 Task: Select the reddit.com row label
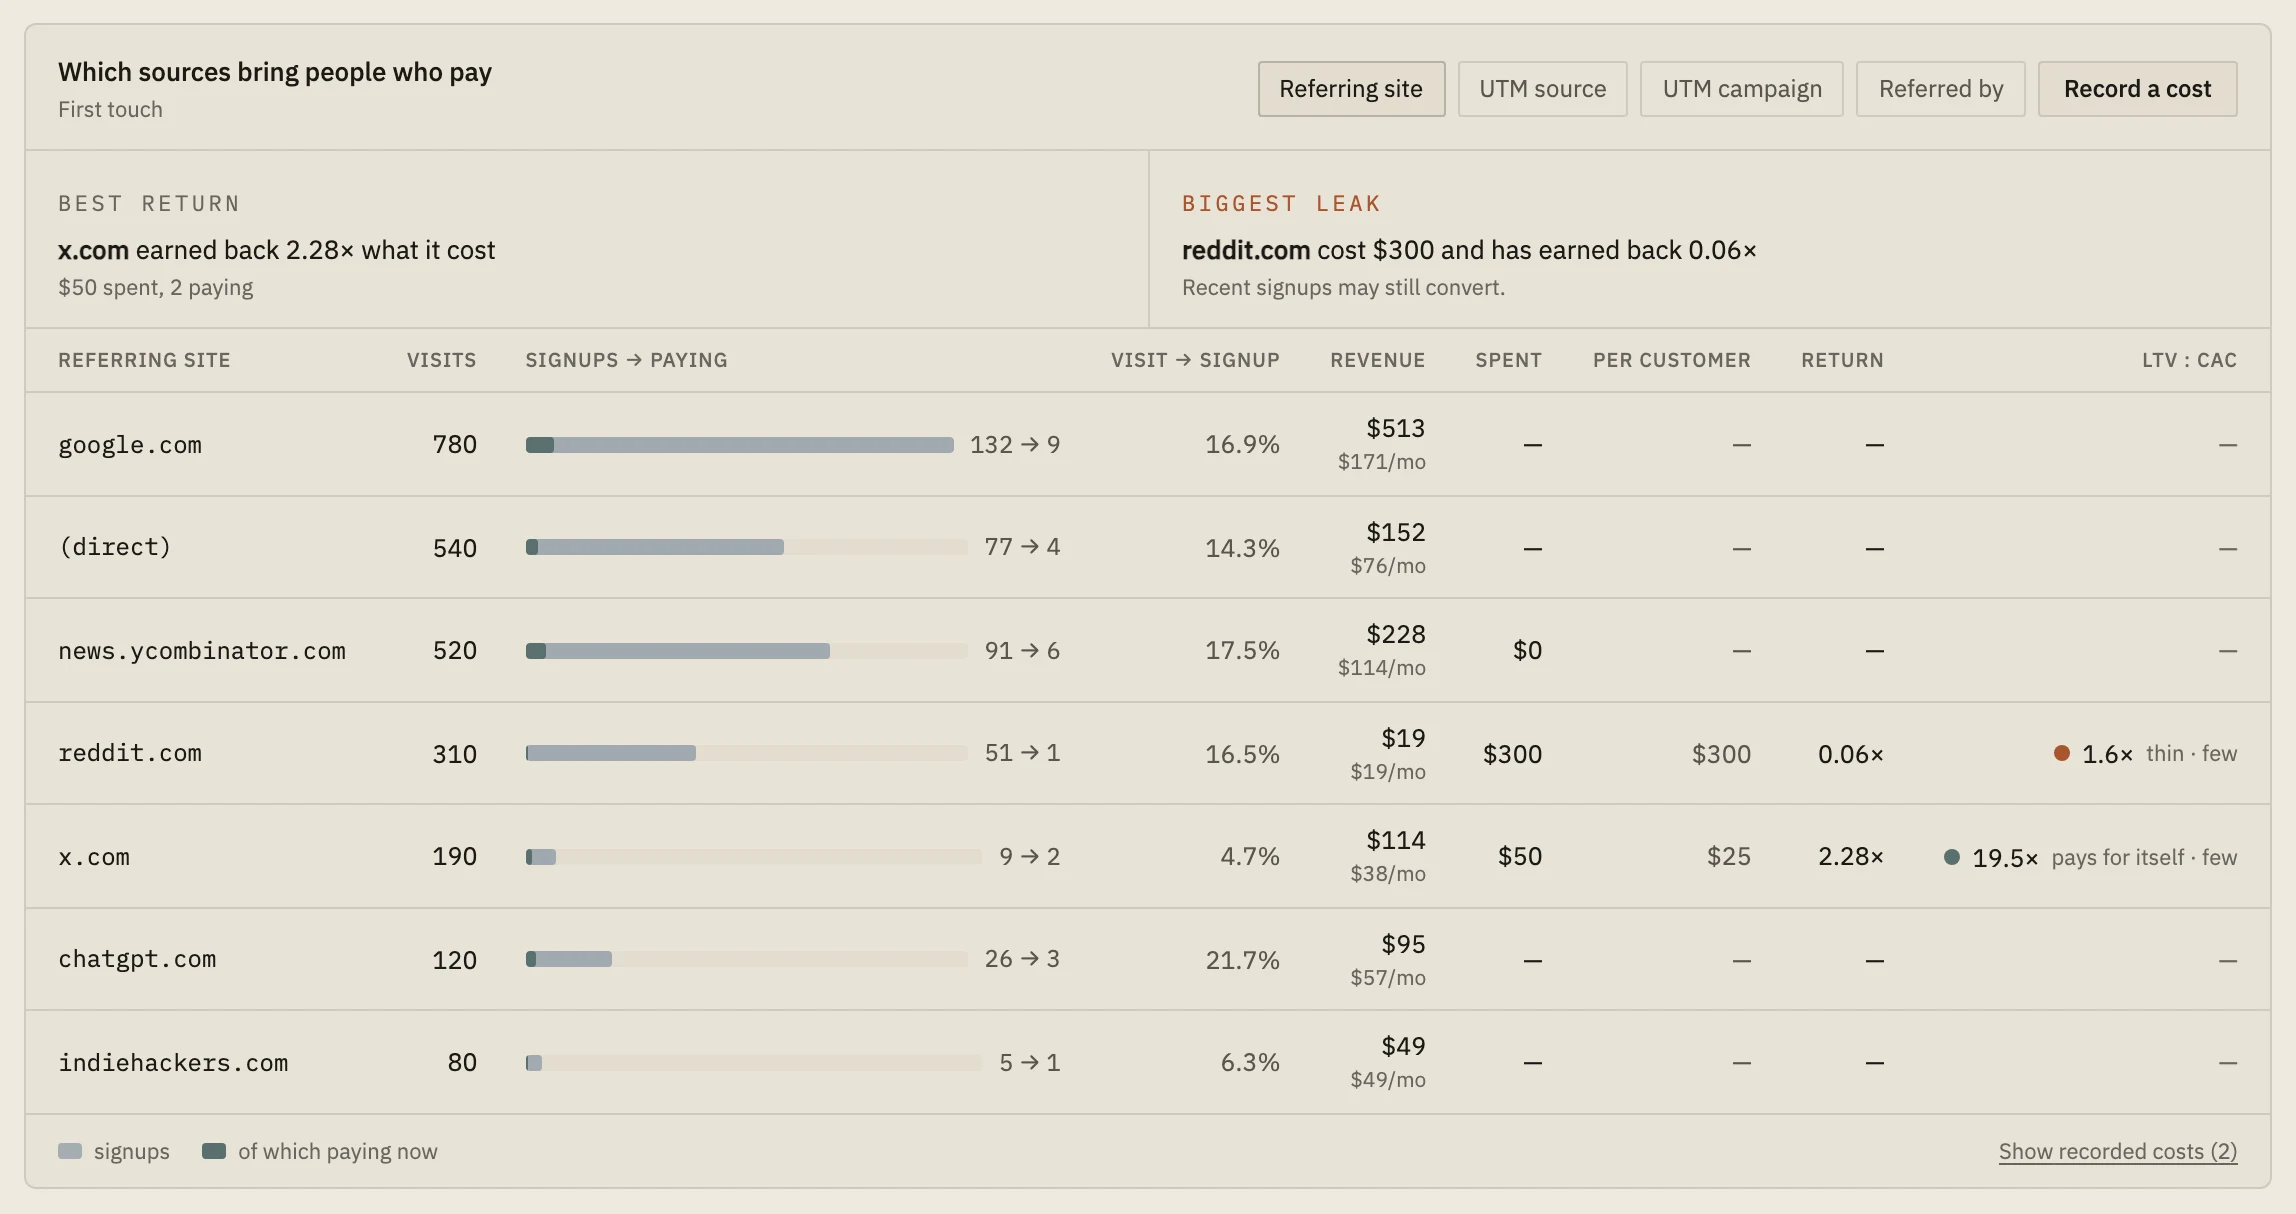130,753
